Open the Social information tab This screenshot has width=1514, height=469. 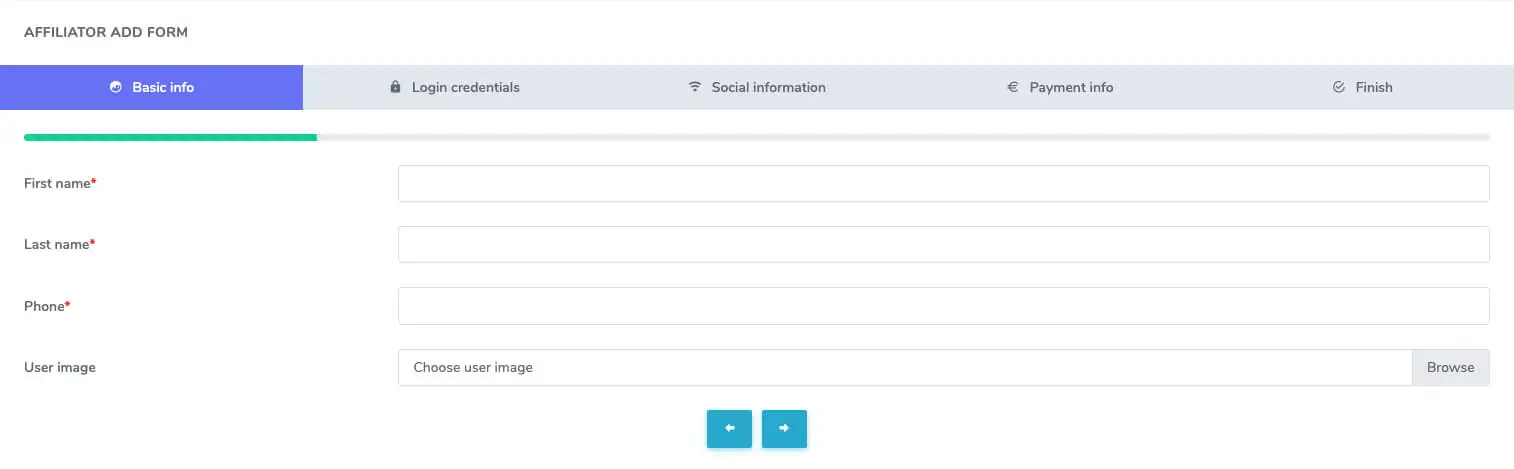point(768,87)
